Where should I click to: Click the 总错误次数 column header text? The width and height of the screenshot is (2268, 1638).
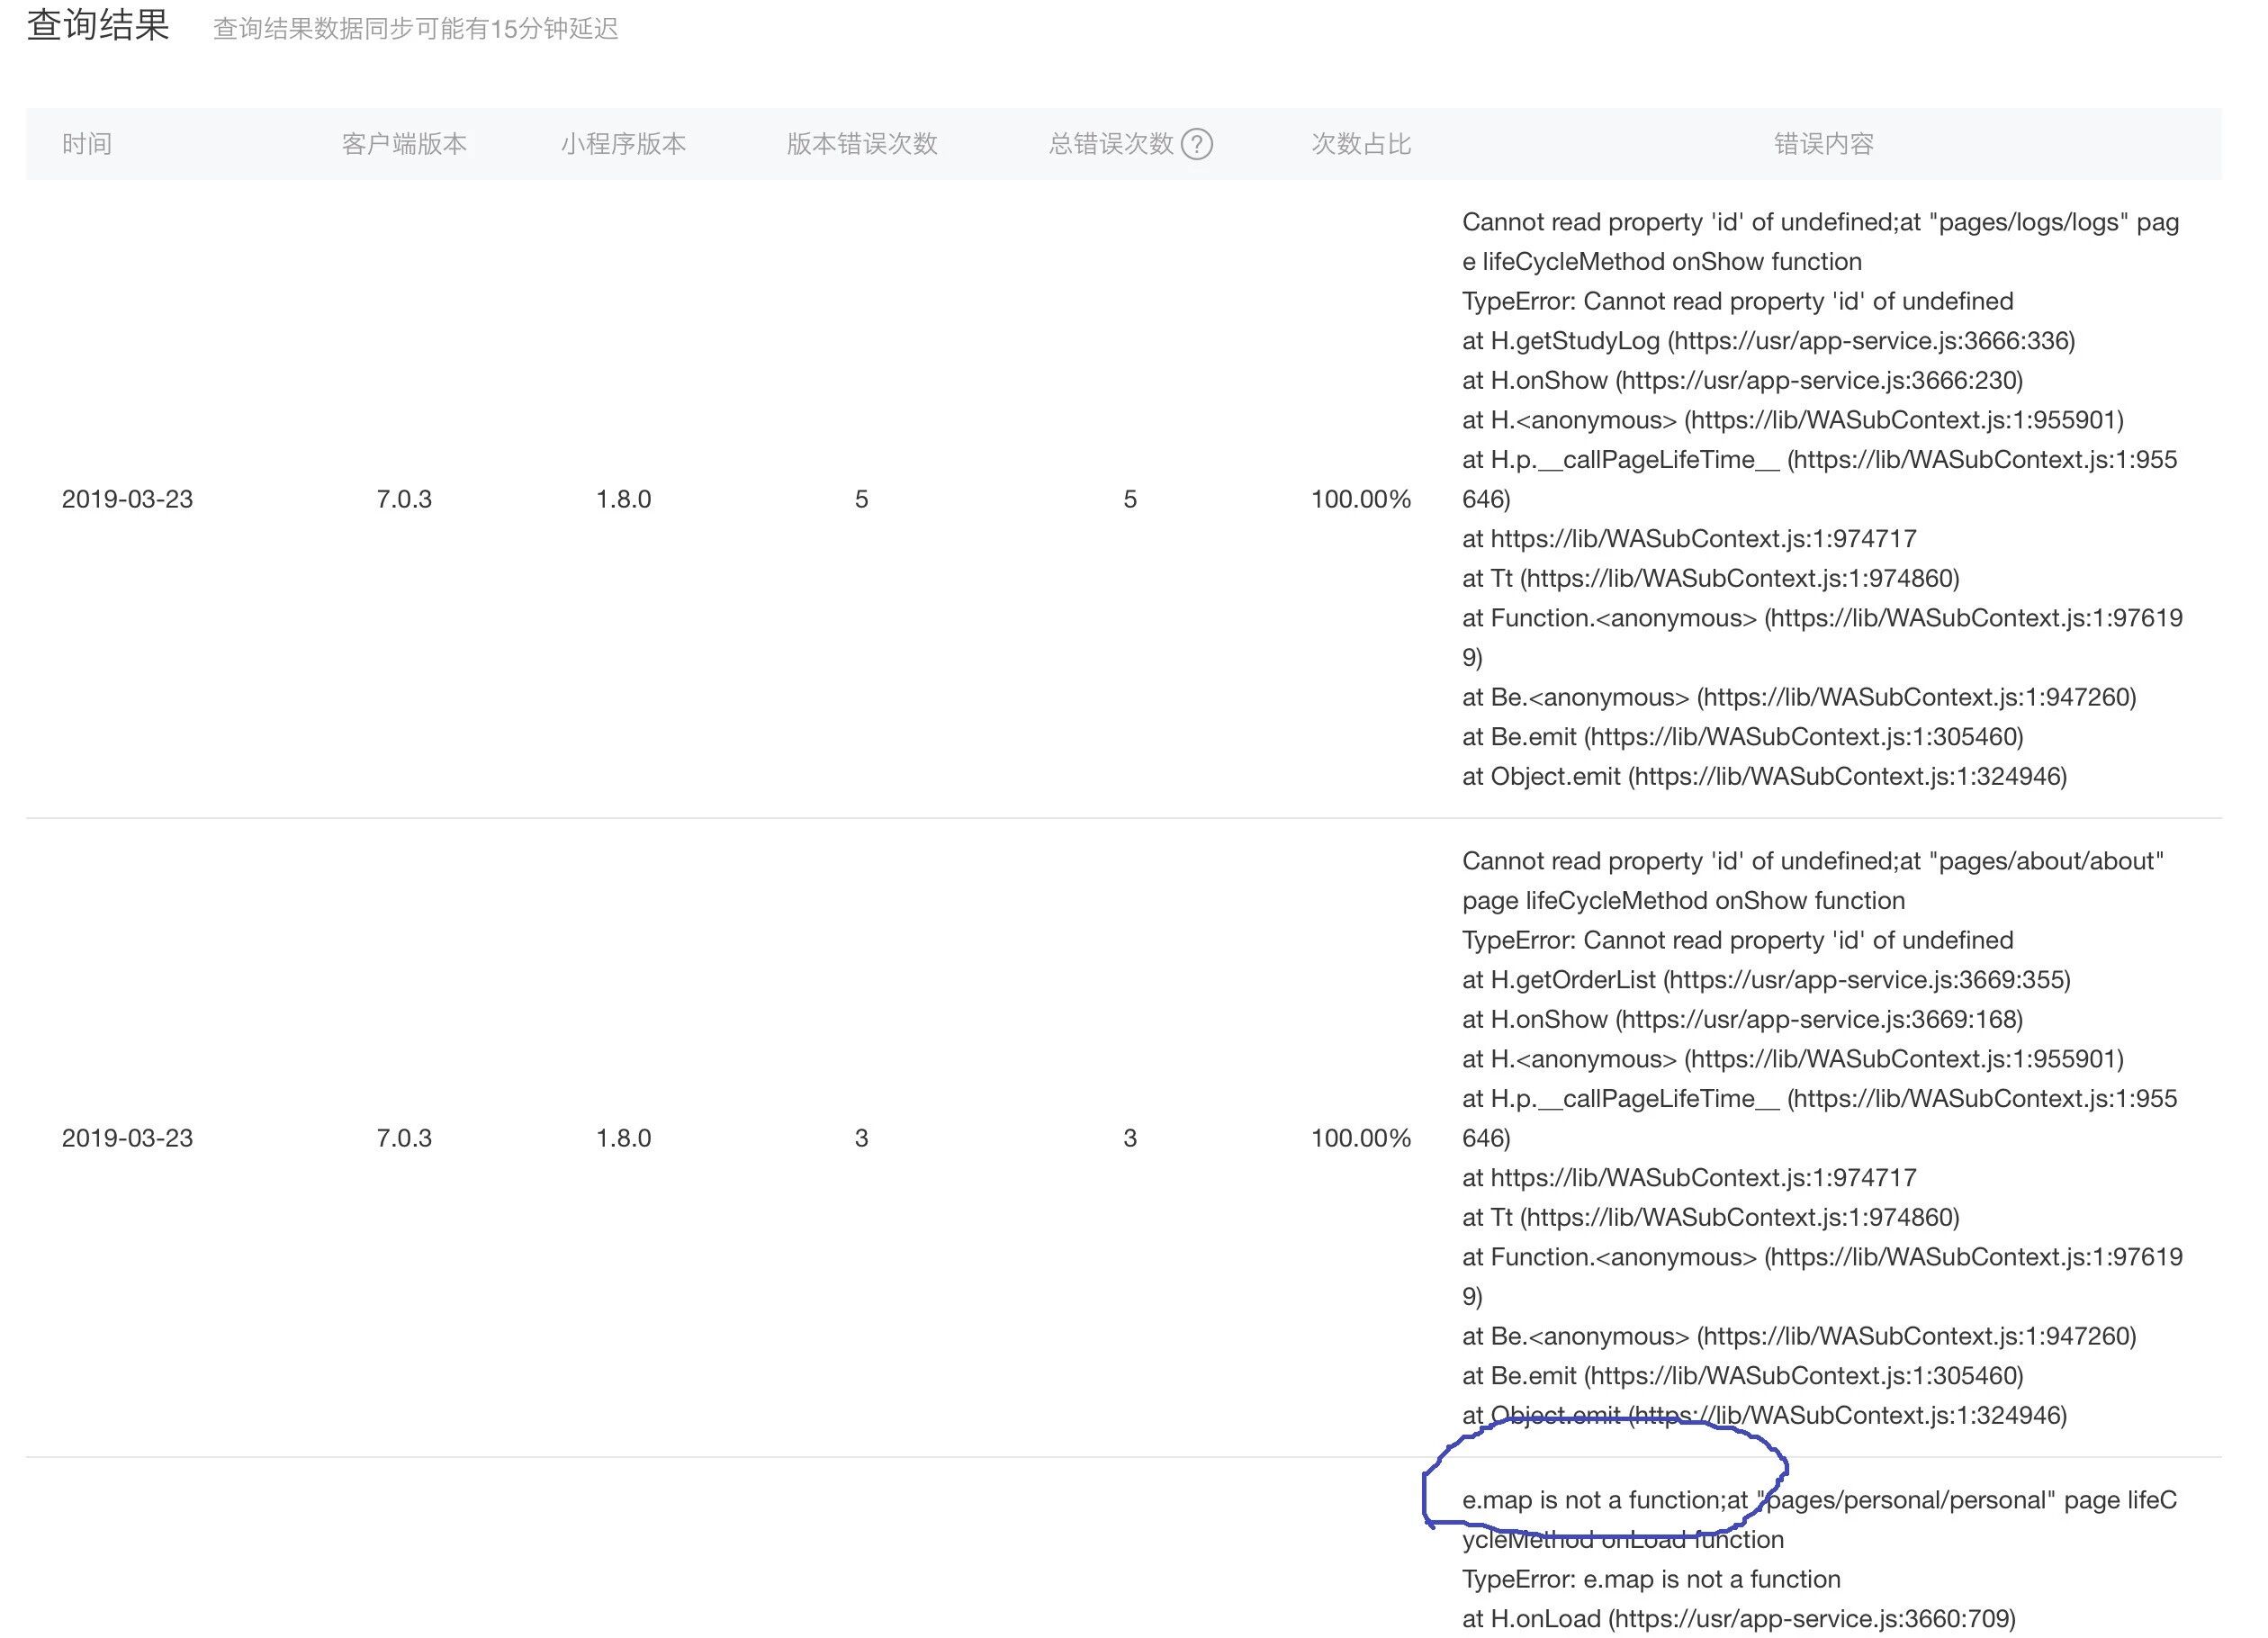tap(1110, 144)
